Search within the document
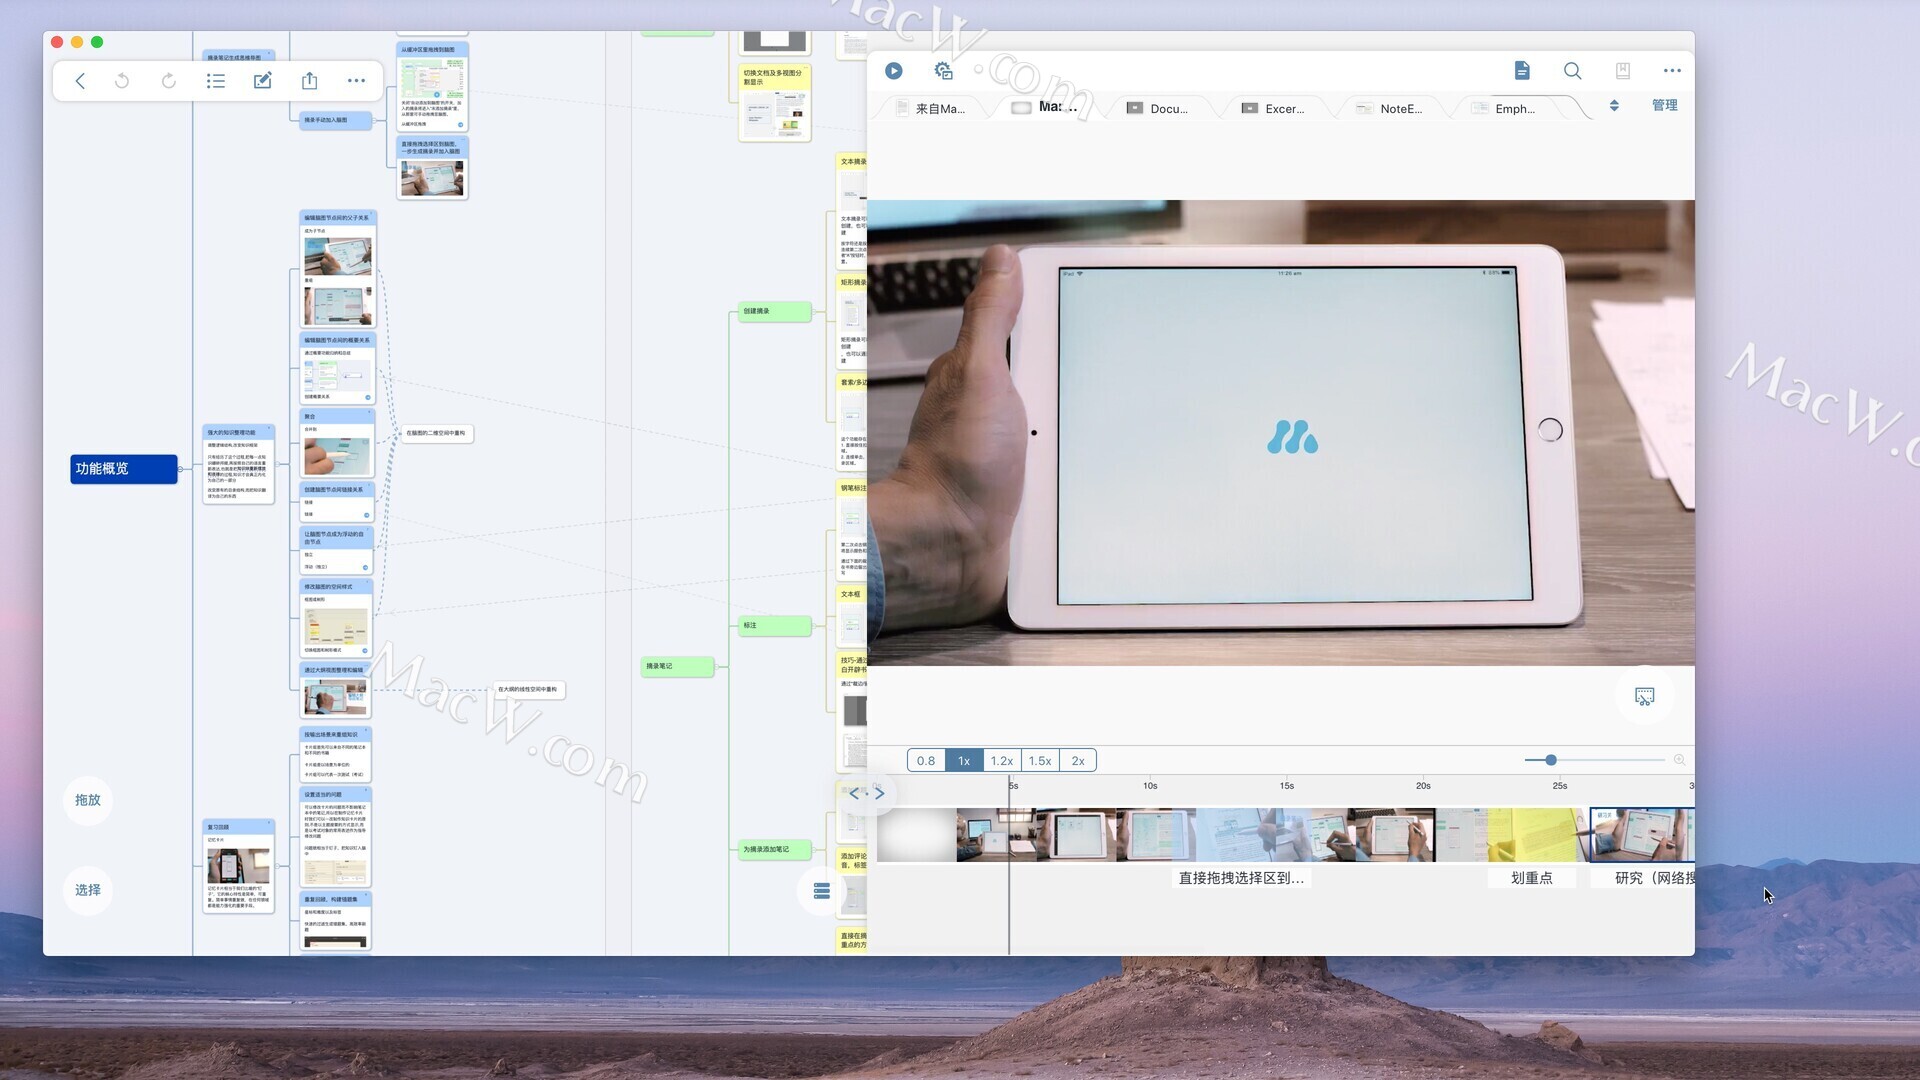This screenshot has width=1920, height=1080. (x=1573, y=71)
